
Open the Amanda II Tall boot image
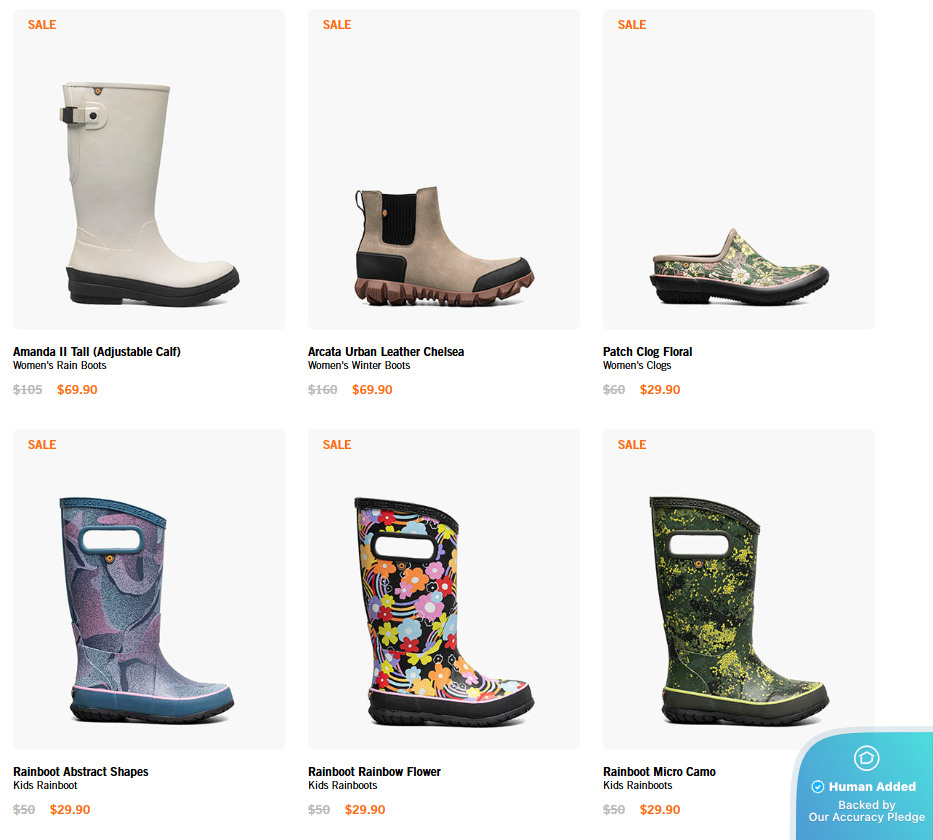(x=149, y=170)
